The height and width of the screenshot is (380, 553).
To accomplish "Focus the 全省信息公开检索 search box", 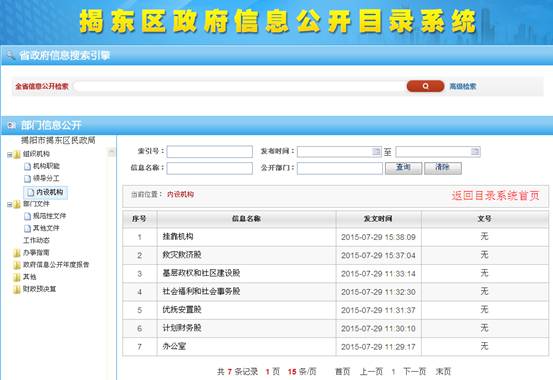I will tap(238, 86).
